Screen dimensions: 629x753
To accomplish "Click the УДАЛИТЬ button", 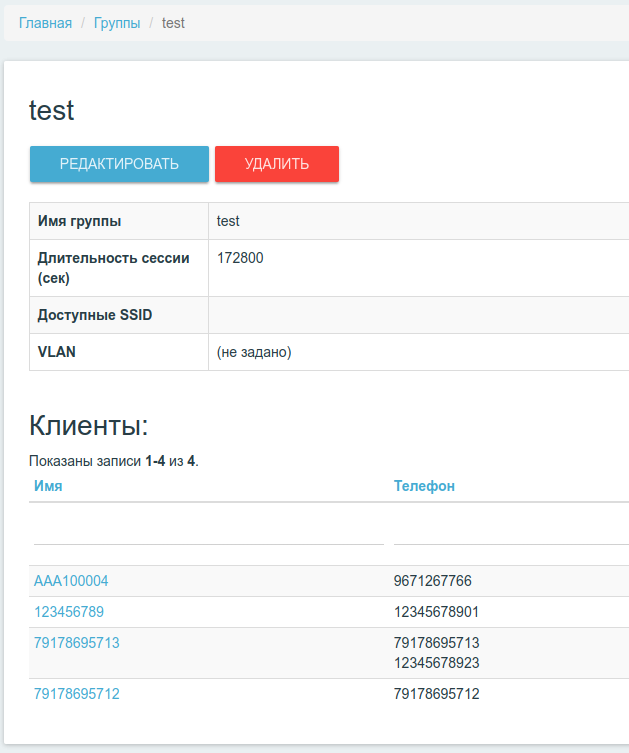I will pos(277,164).
